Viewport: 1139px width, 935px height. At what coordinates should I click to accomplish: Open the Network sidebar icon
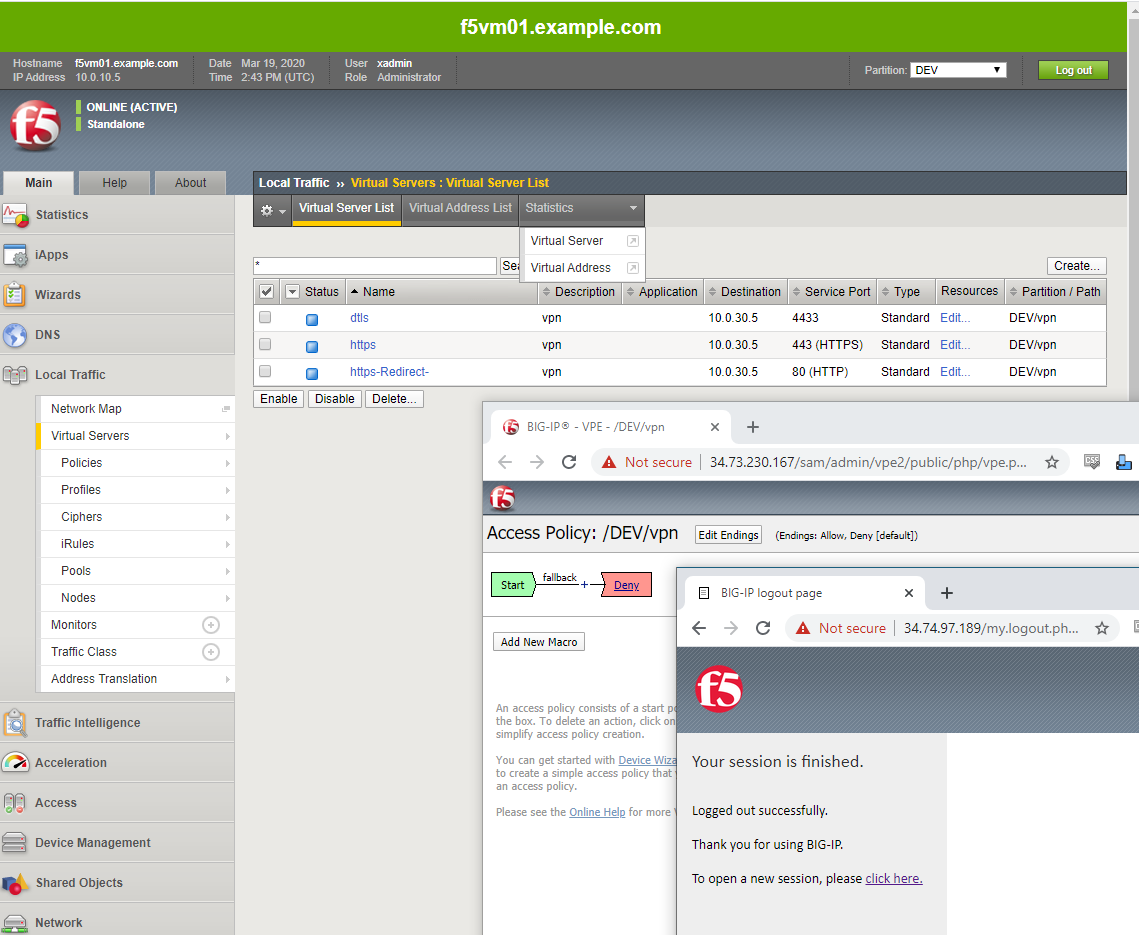[15, 923]
